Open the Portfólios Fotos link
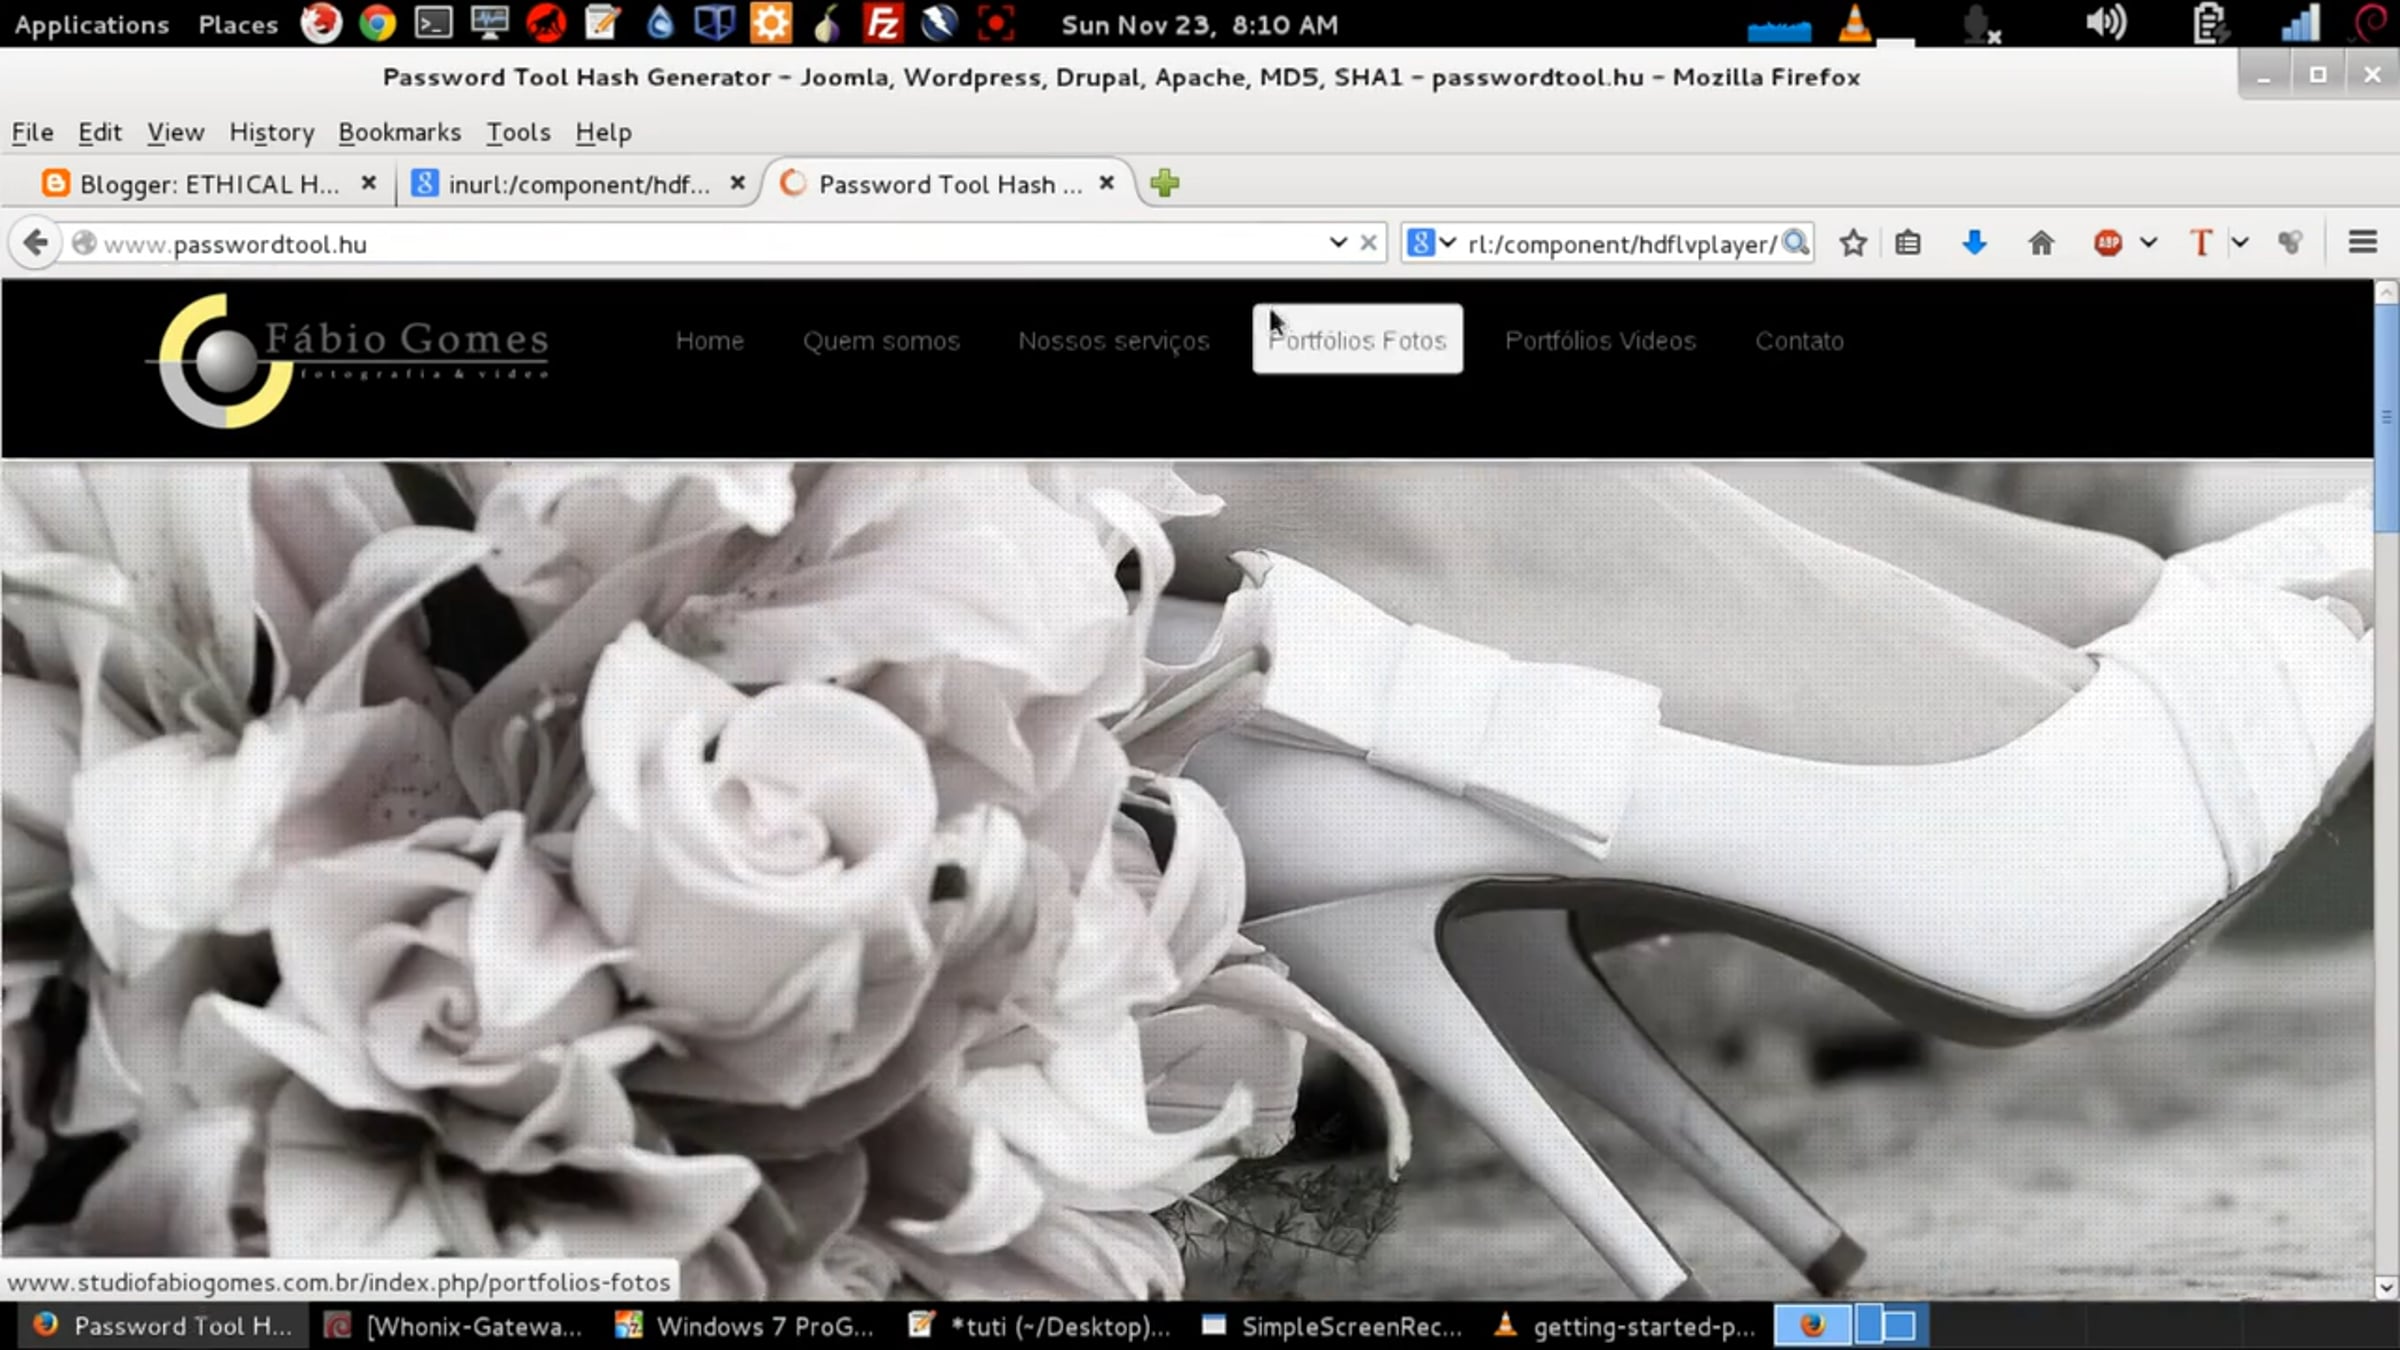 (1357, 340)
